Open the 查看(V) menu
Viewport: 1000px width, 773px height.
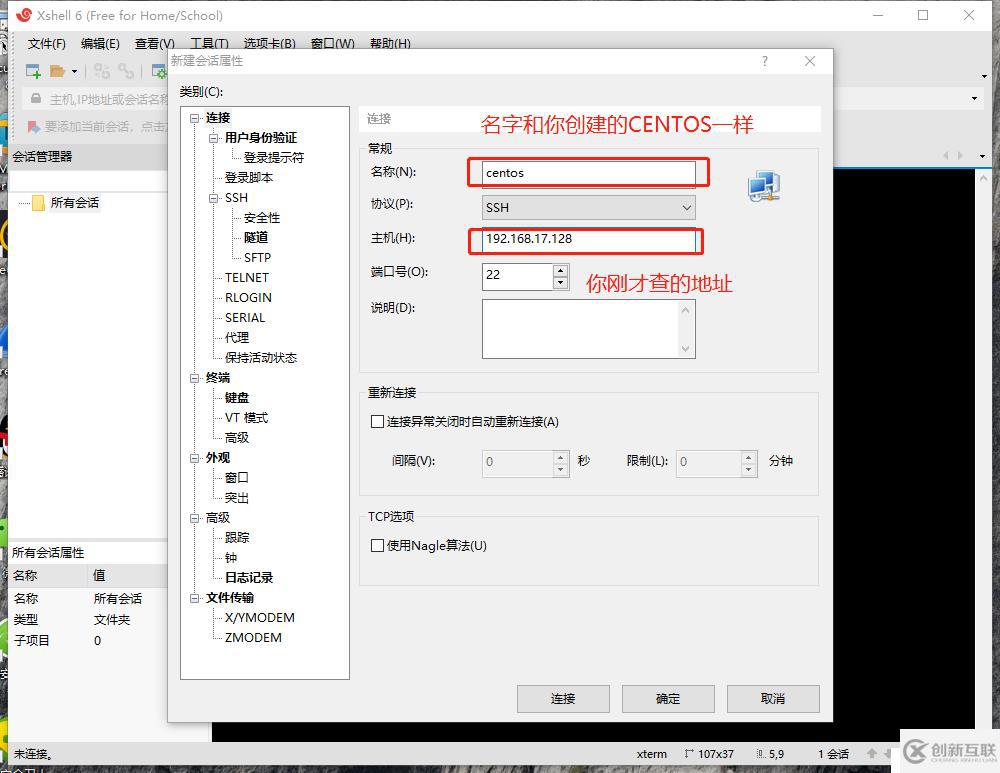[x=154, y=43]
